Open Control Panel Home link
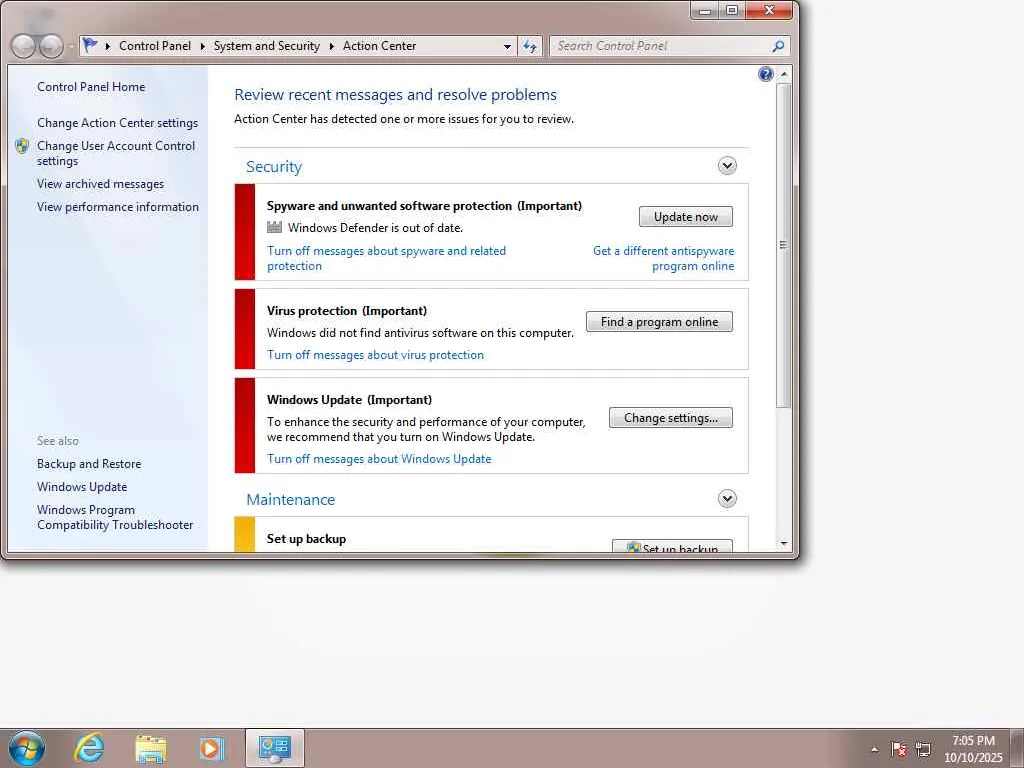Viewport: 1024px width, 768px height. 91,87
